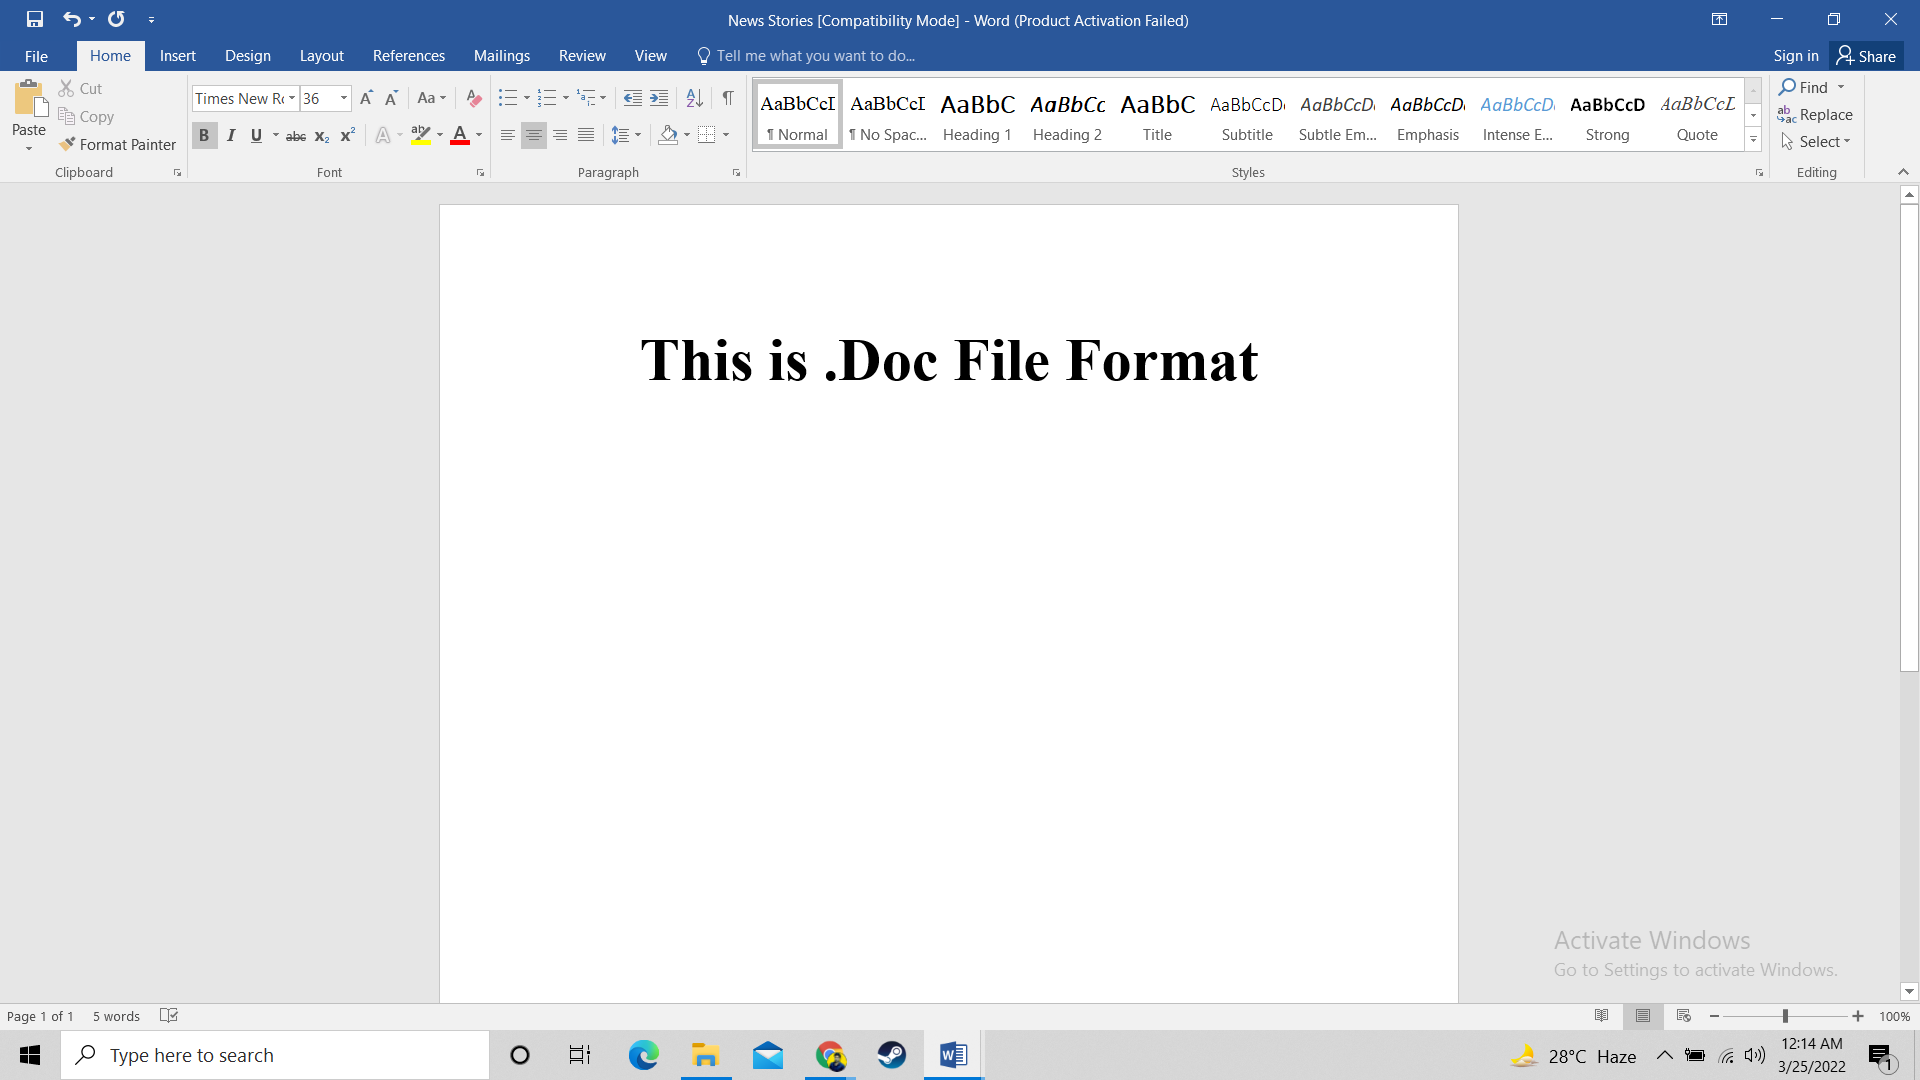Toggle Italic formatting
Viewport: 1920px width, 1080px height.
(231, 135)
